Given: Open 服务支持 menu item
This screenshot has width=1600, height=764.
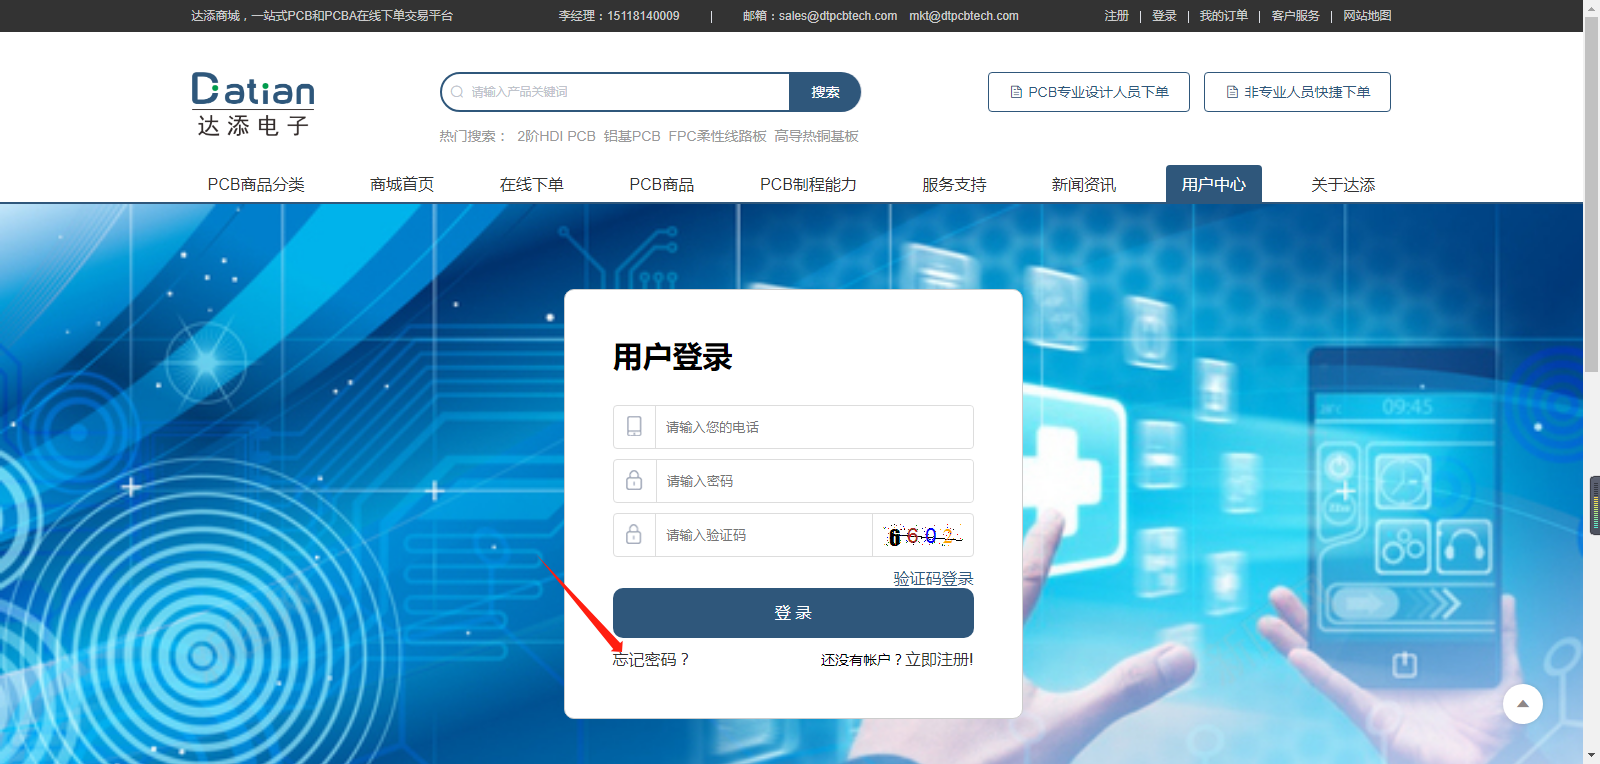Looking at the screenshot, I should pyautogui.click(x=954, y=185).
